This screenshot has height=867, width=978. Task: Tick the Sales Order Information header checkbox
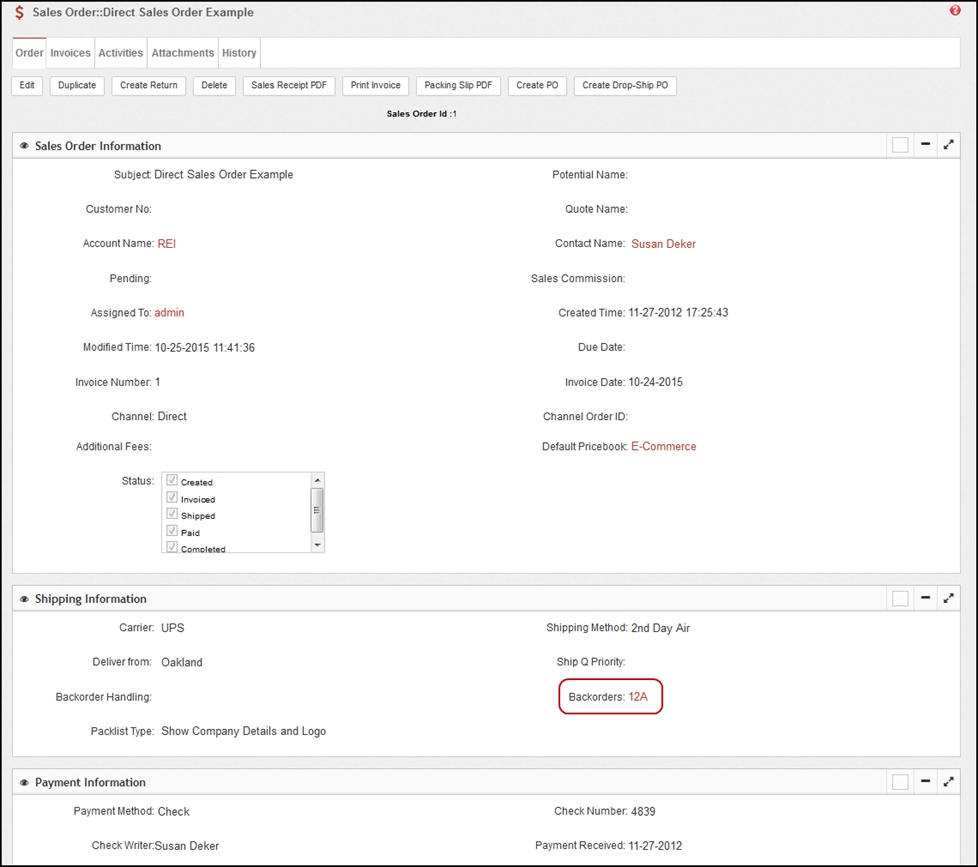click(x=900, y=145)
